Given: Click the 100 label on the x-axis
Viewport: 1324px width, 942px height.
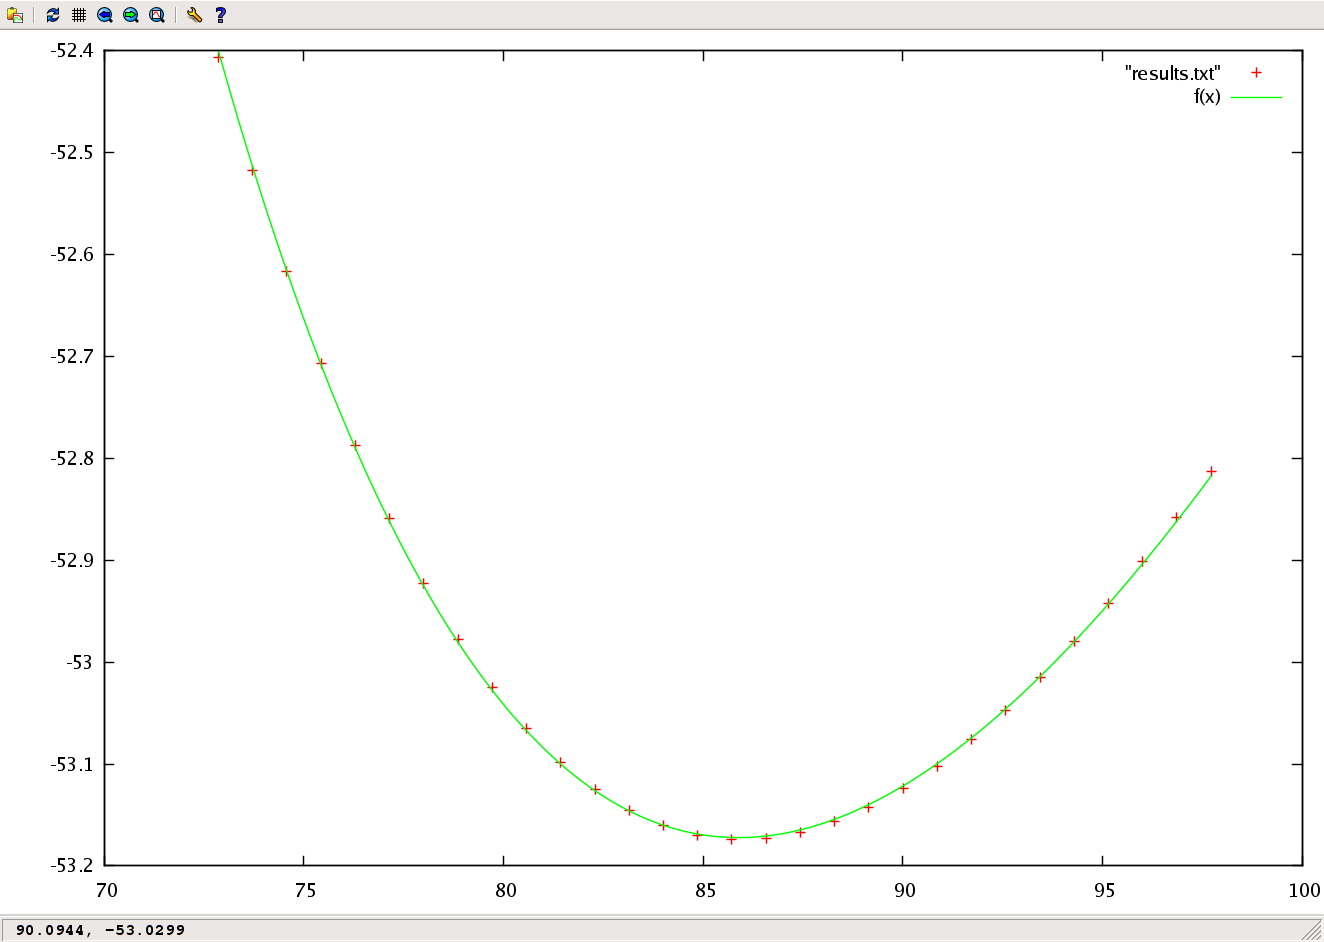Looking at the screenshot, I should [1303, 891].
